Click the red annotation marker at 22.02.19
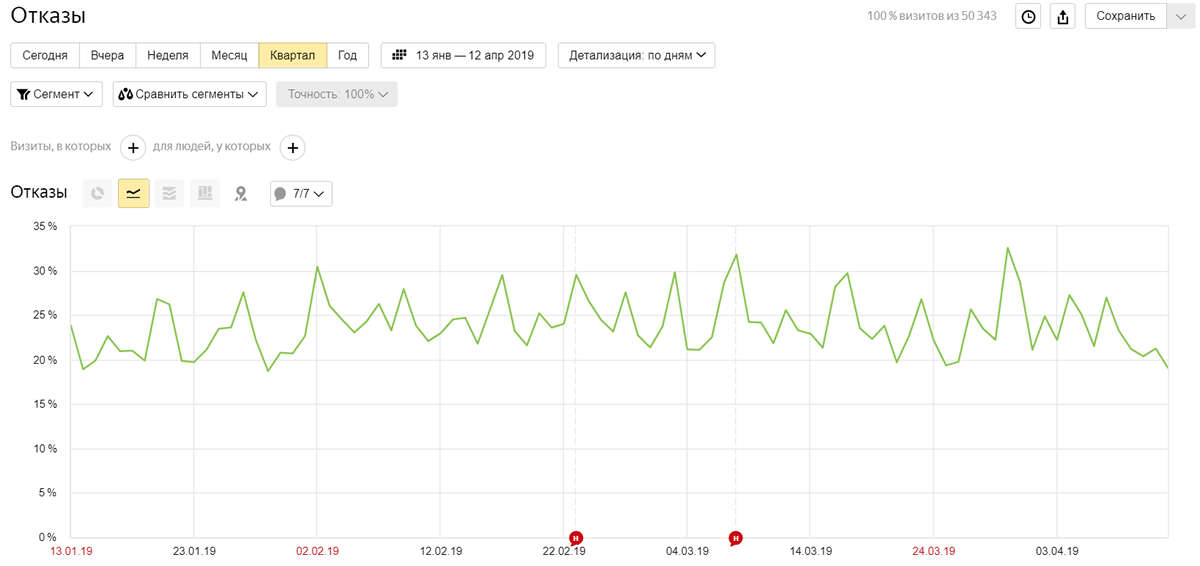The image size is (1200, 566). [x=576, y=538]
